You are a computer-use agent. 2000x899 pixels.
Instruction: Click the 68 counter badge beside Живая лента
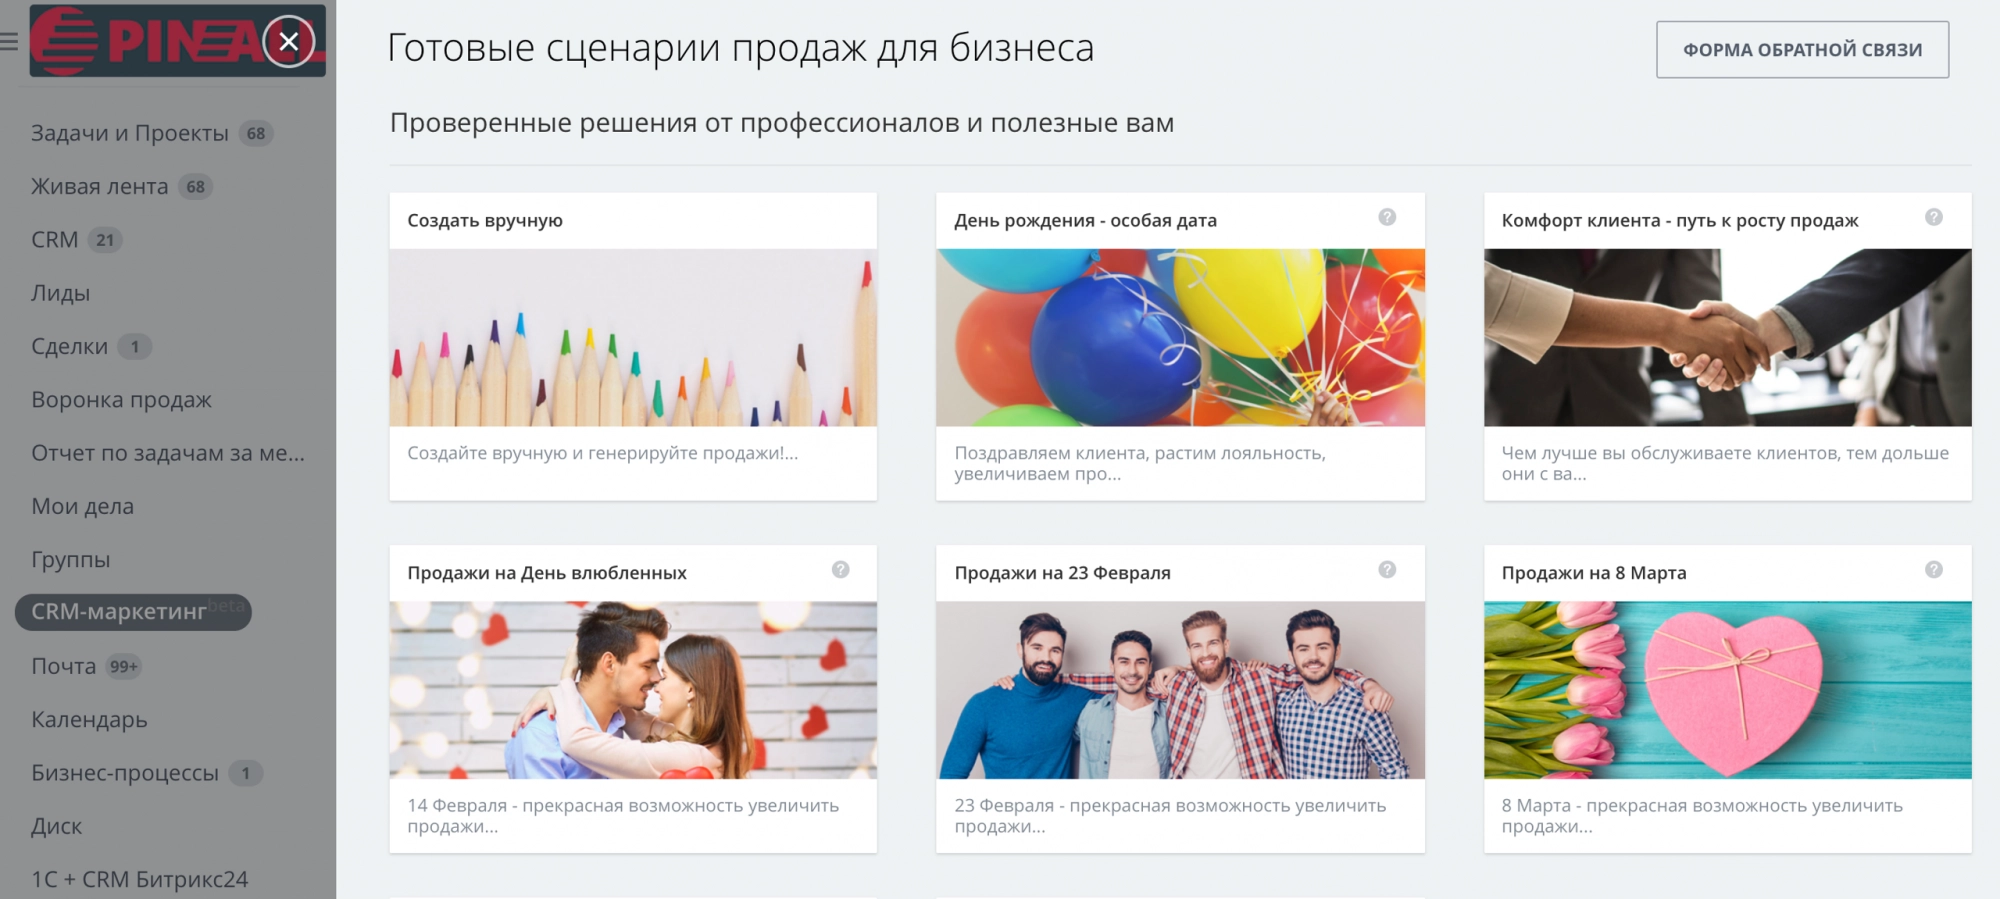coord(195,187)
